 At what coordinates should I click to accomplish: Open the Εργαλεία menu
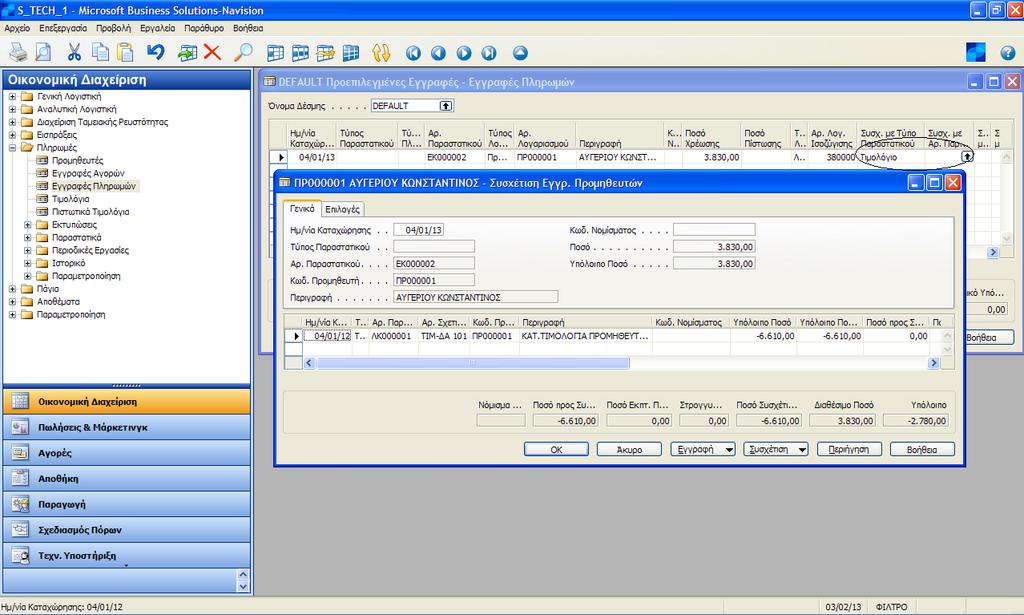click(157, 28)
